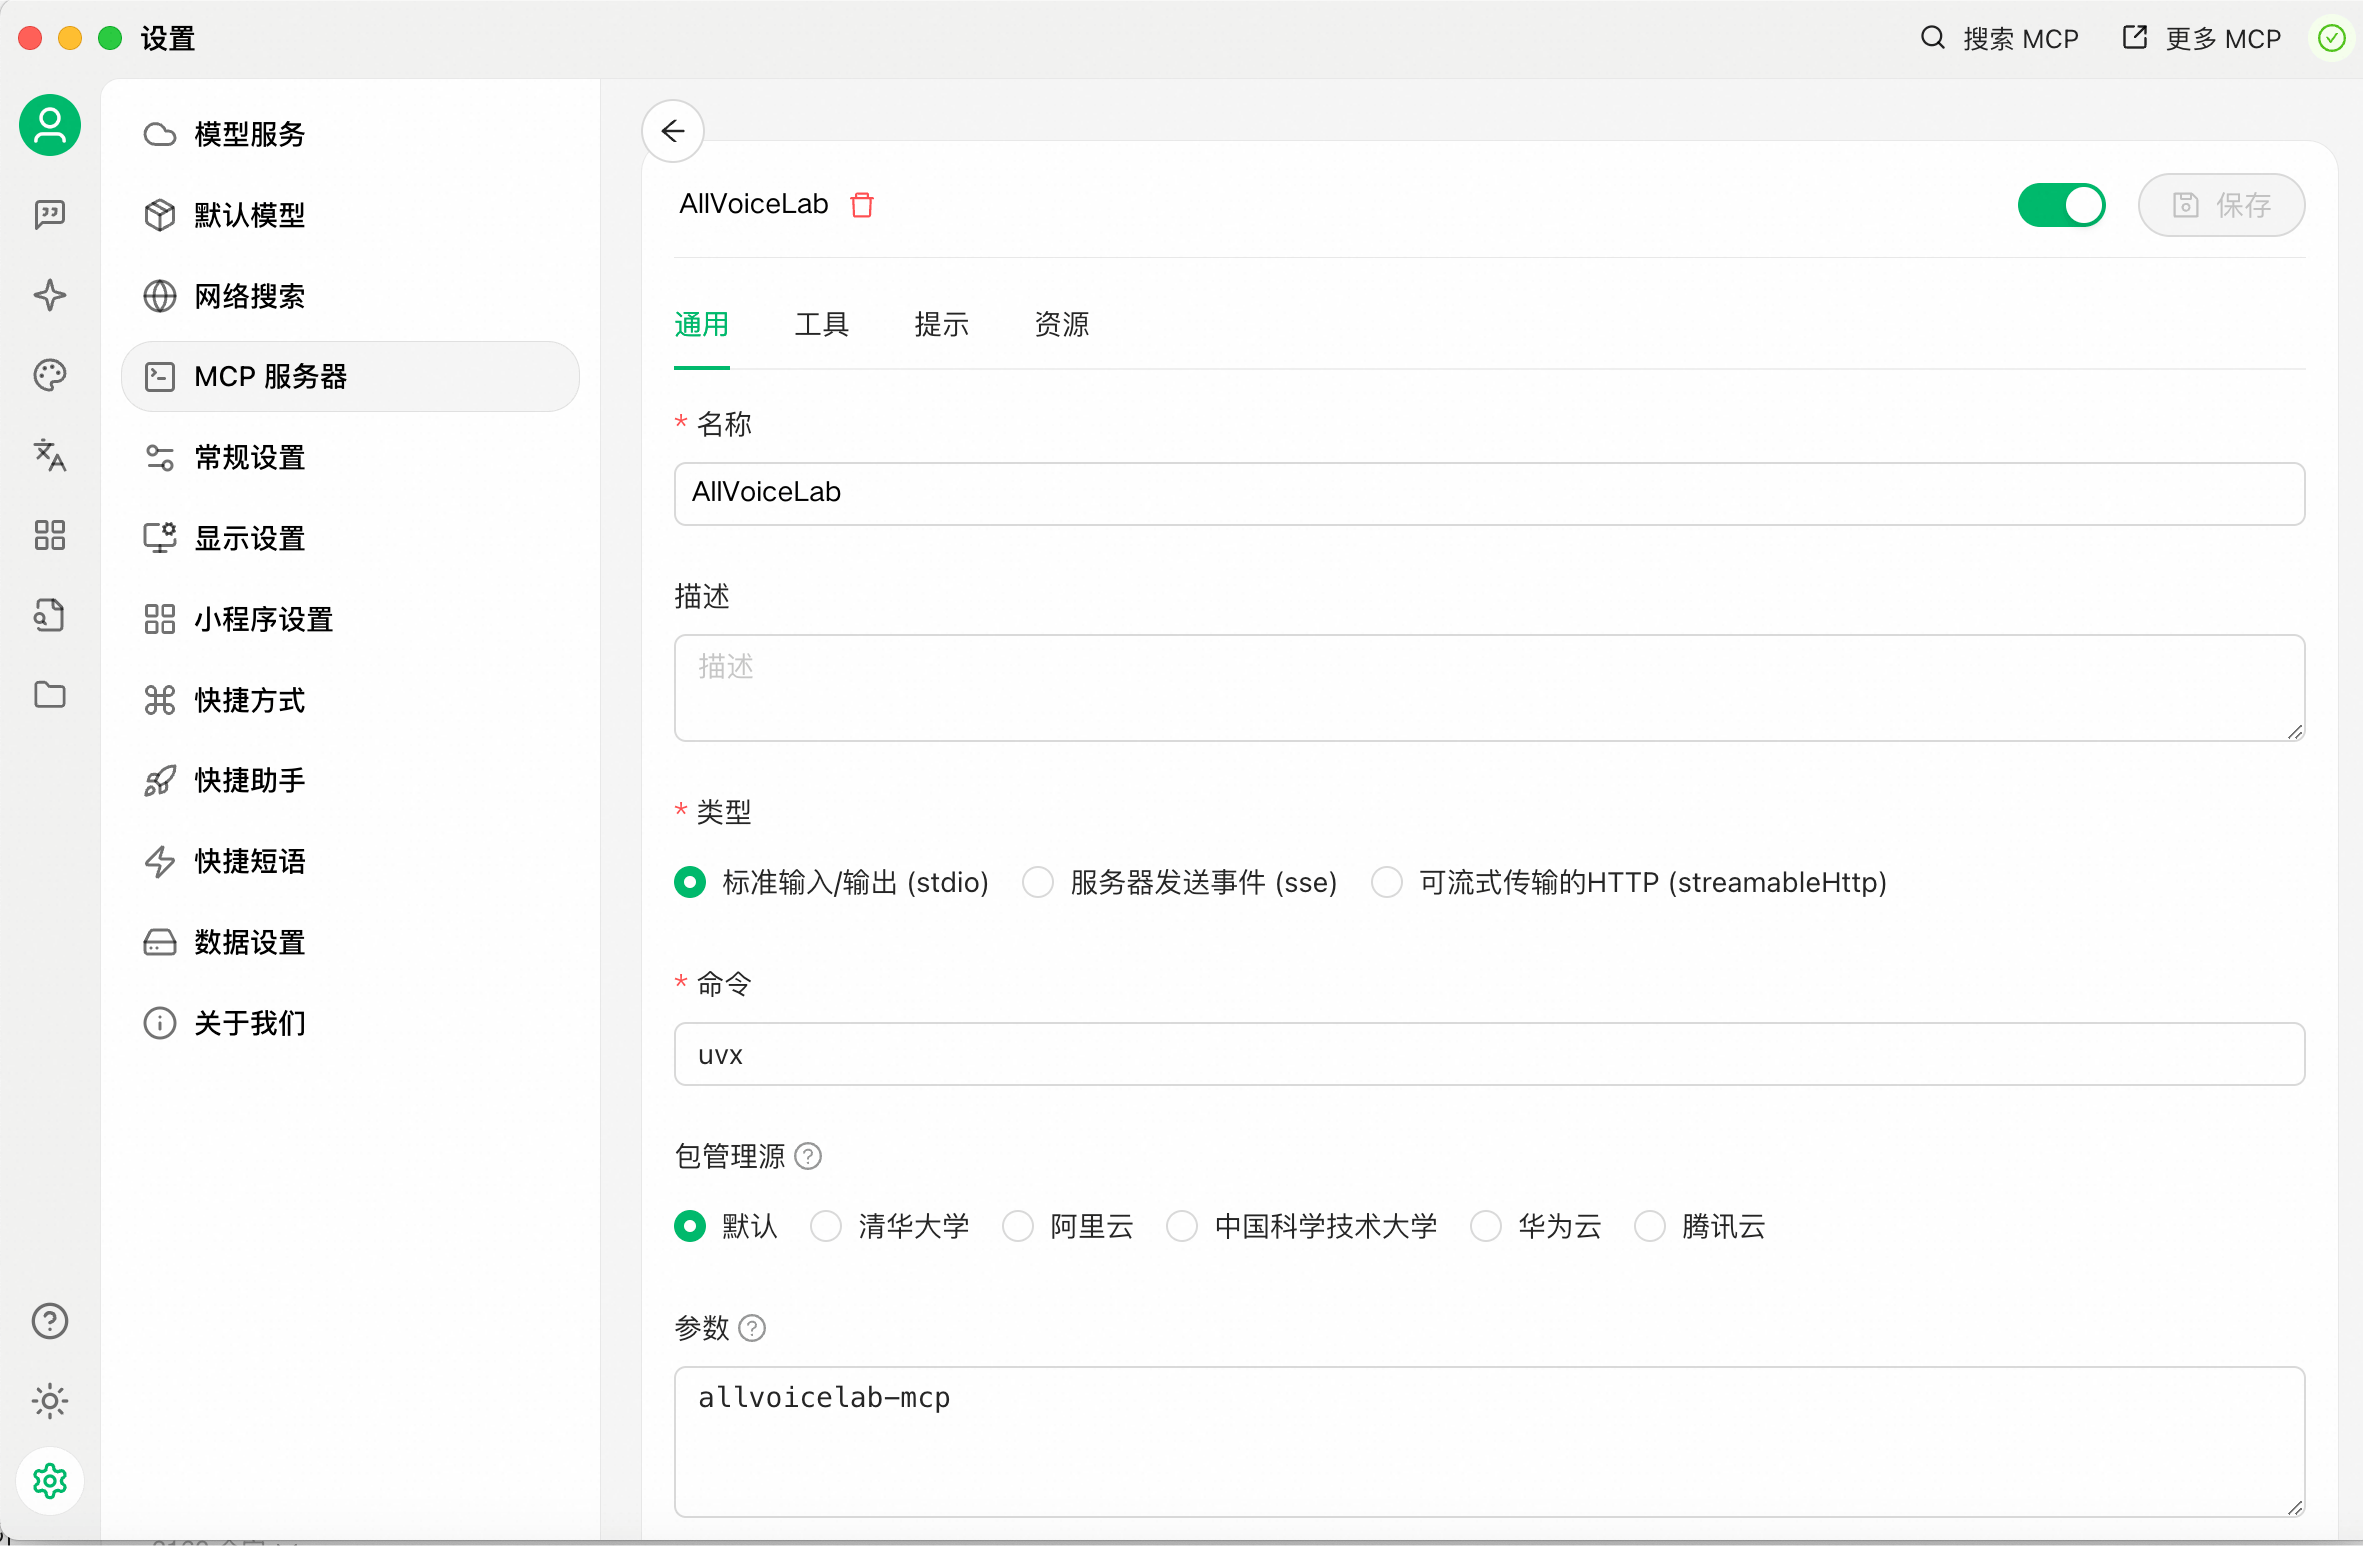This screenshot has width=2363, height=1546.
Task: Click the back arrow button
Action: (673, 131)
